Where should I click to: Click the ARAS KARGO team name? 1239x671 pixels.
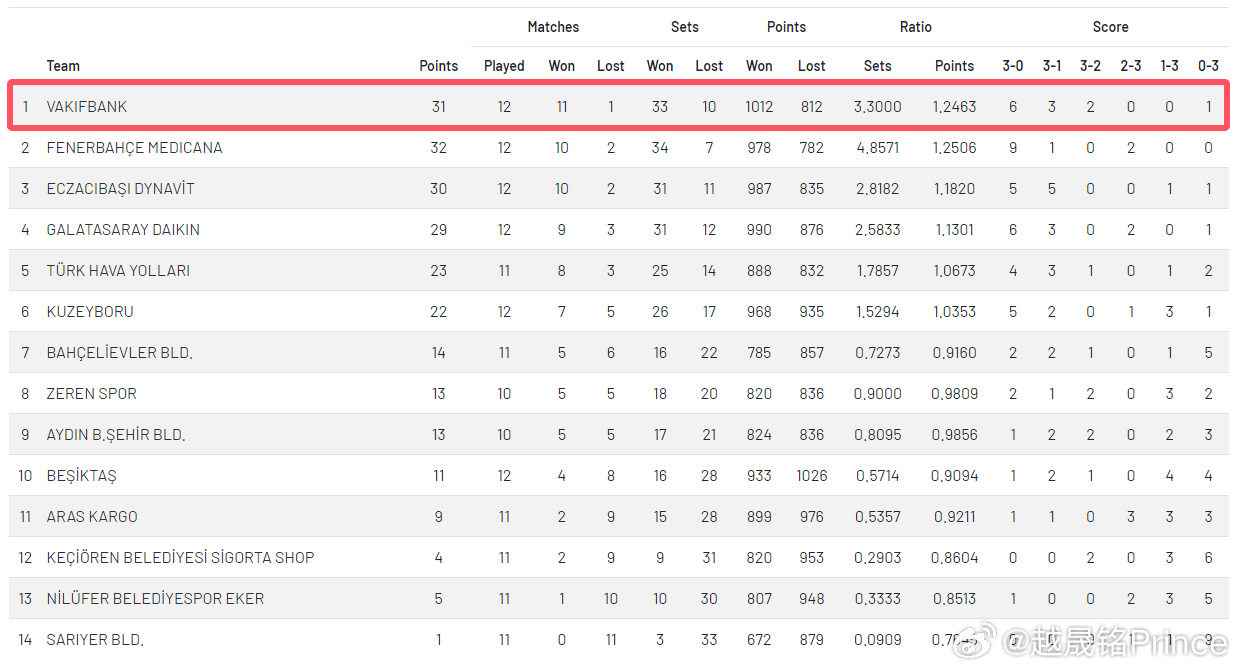coord(92,517)
